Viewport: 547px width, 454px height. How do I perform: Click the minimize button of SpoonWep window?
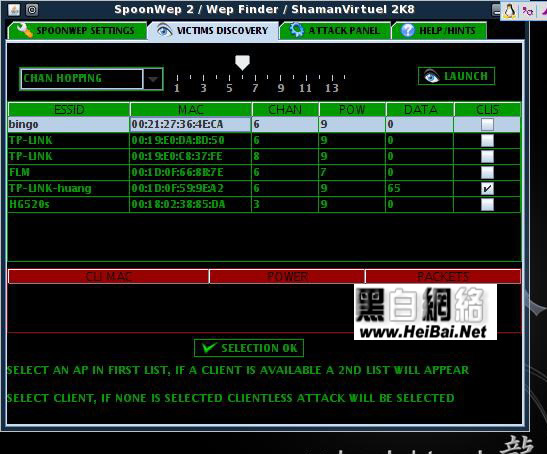[x=496, y=10]
